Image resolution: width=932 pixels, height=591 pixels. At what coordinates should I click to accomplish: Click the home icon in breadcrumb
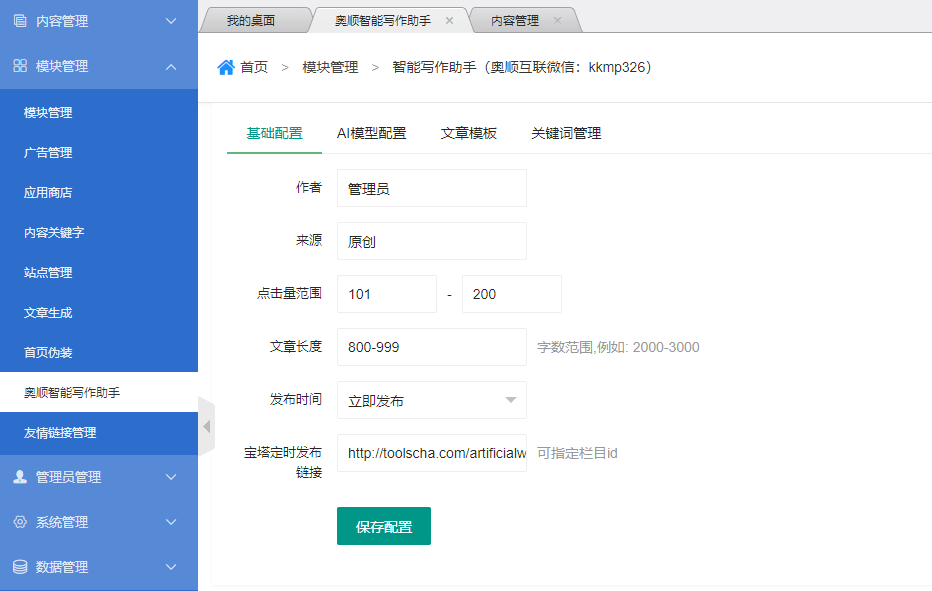click(x=226, y=67)
